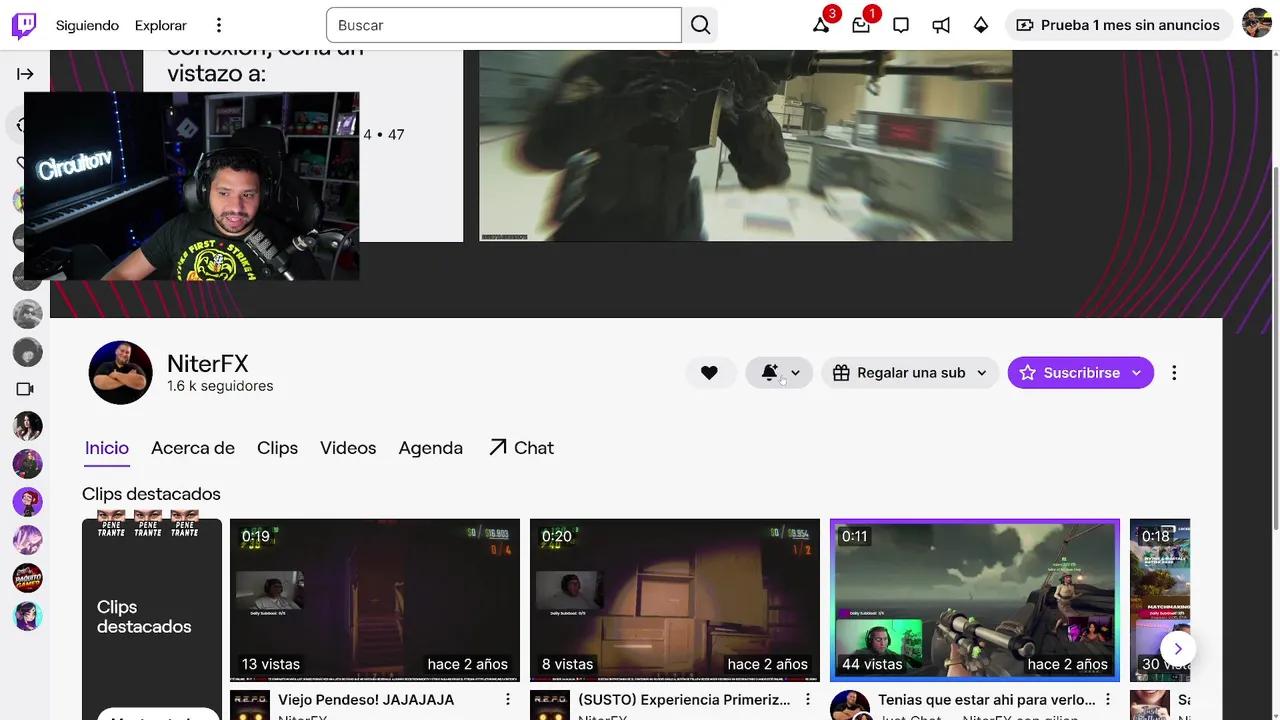This screenshot has height=720, width=1280.
Task: Advance clips carousel with right arrow
Action: click(1178, 648)
